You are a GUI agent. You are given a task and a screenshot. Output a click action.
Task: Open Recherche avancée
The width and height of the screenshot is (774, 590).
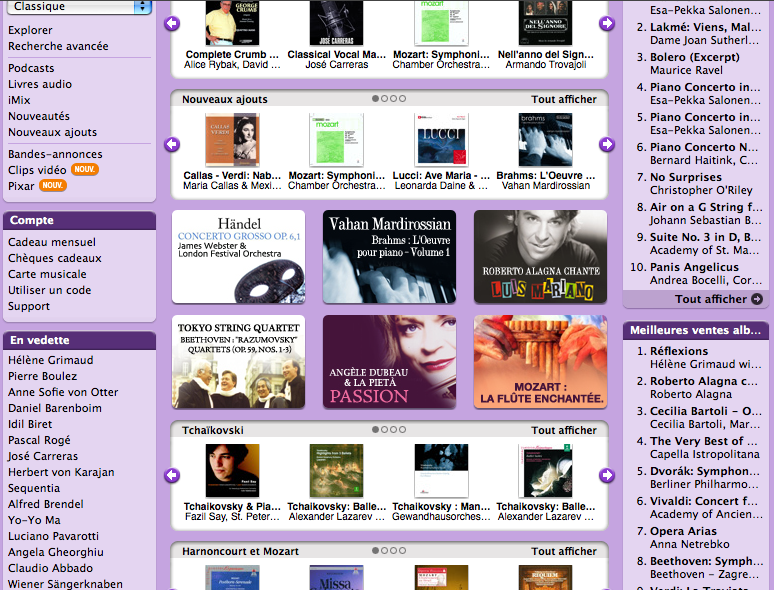[x=58, y=46]
